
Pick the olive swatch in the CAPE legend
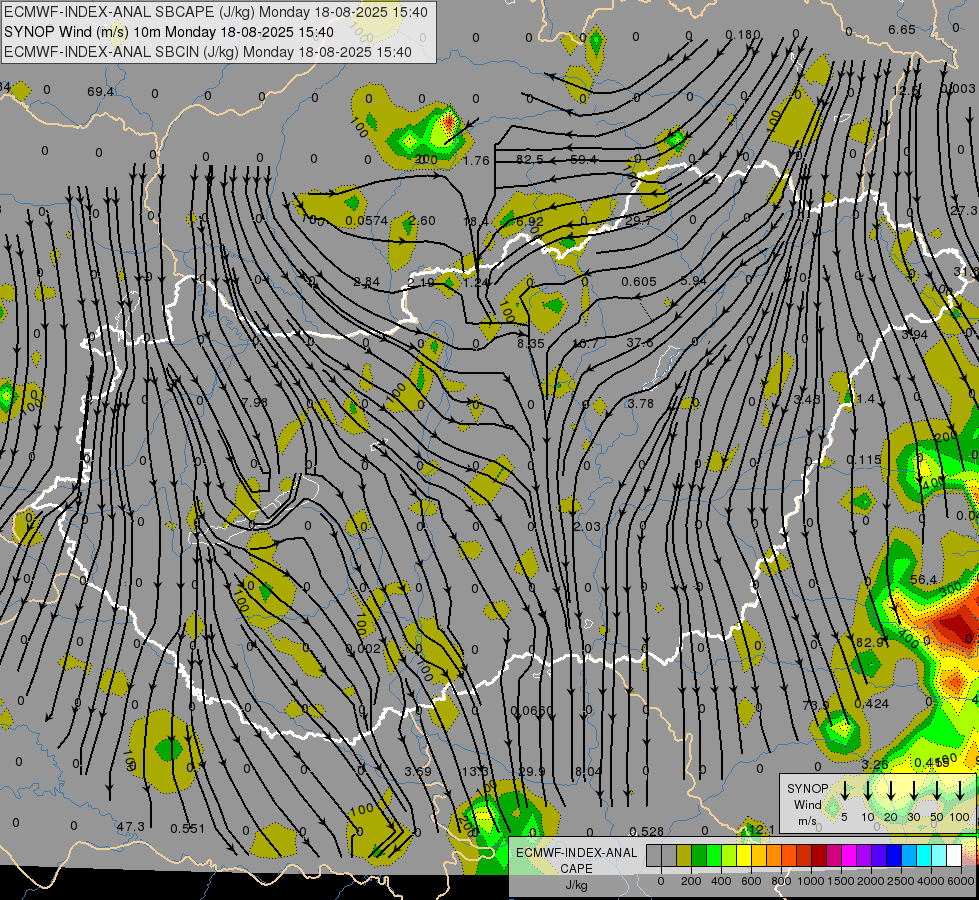coord(684,856)
